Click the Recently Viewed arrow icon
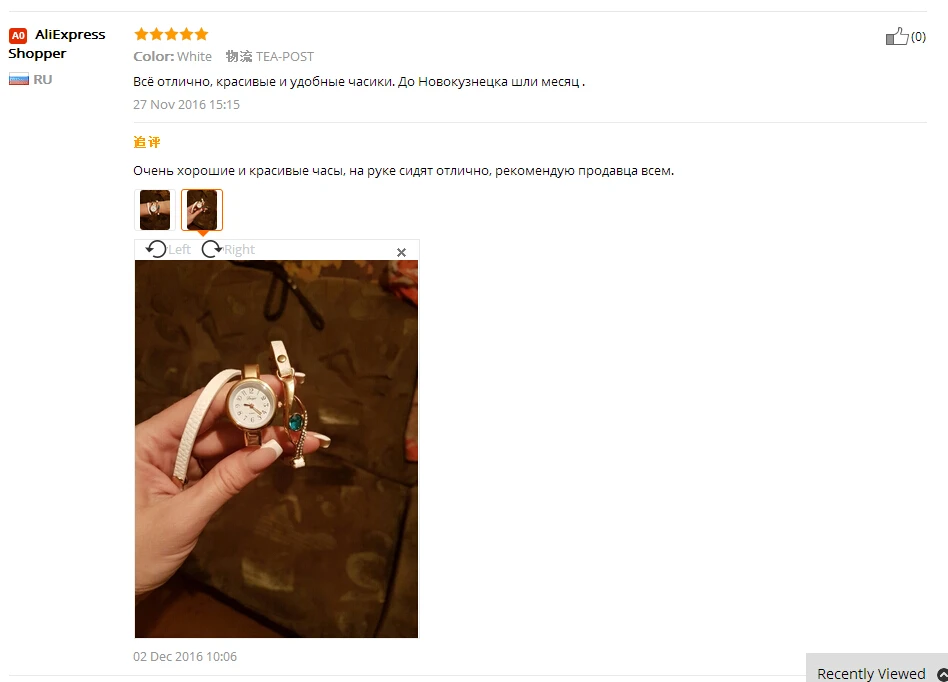The image size is (948, 682). tap(942, 674)
